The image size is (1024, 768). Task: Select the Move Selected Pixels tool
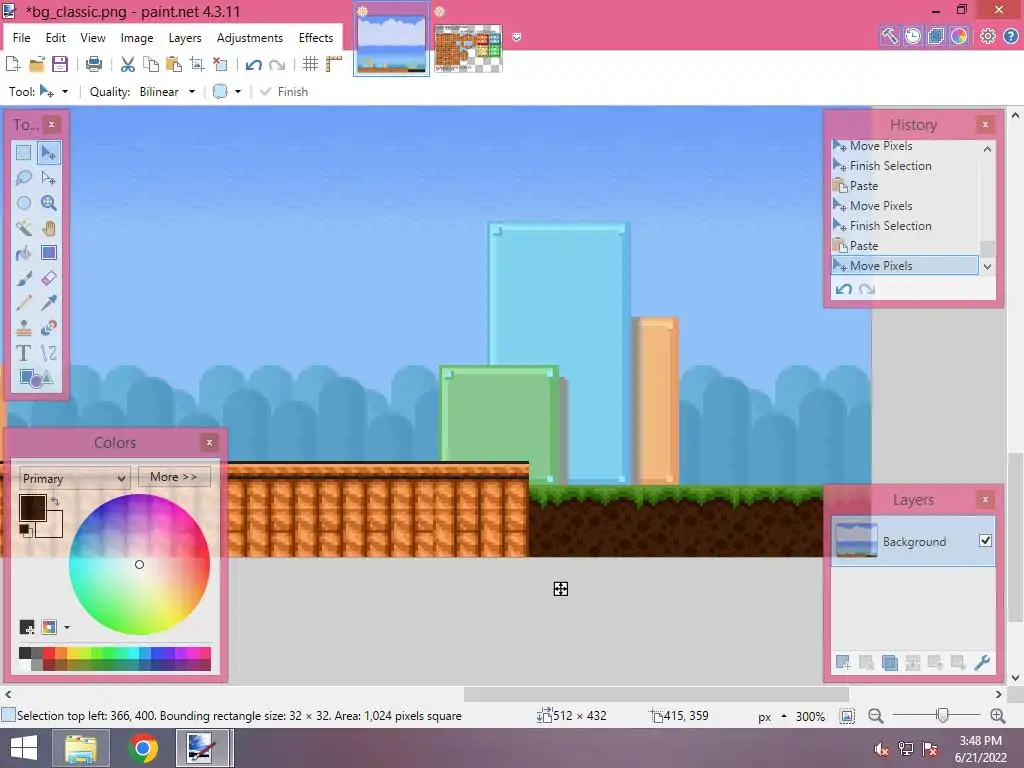(48, 153)
